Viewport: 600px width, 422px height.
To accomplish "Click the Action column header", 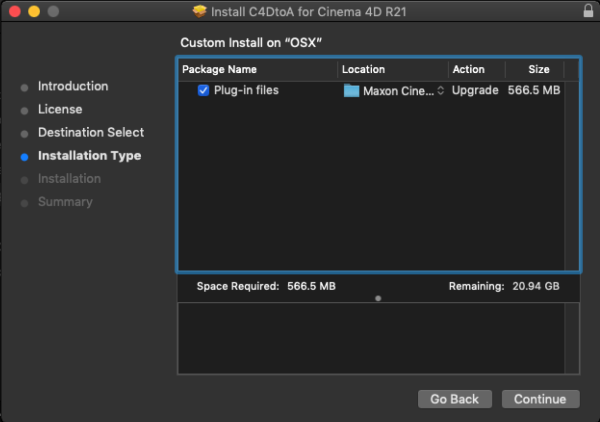I will point(468,70).
